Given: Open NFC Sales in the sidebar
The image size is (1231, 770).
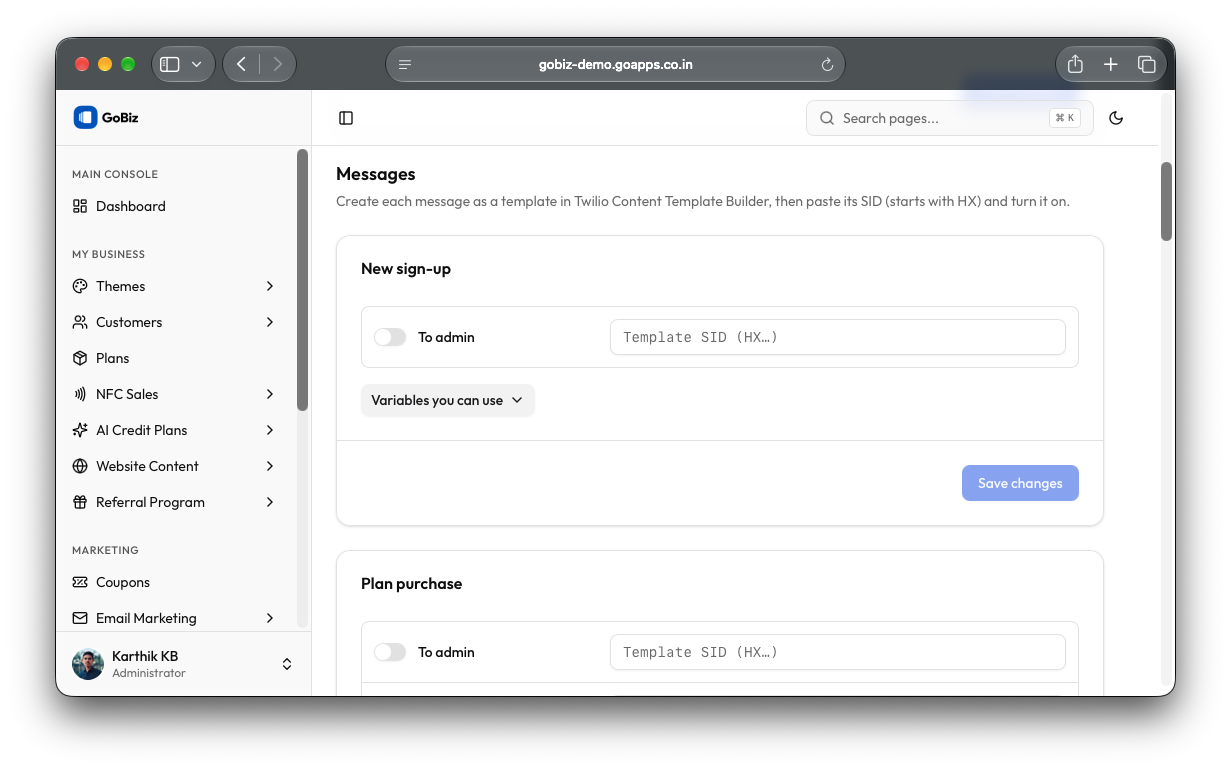Looking at the screenshot, I should coord(174,394).
